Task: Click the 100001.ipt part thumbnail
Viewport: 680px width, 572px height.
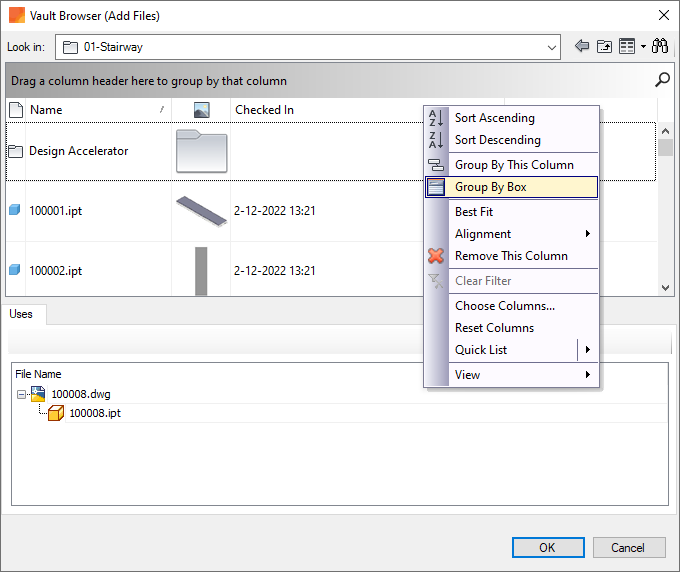Action: pyautogui.click(x=201, y=211)
